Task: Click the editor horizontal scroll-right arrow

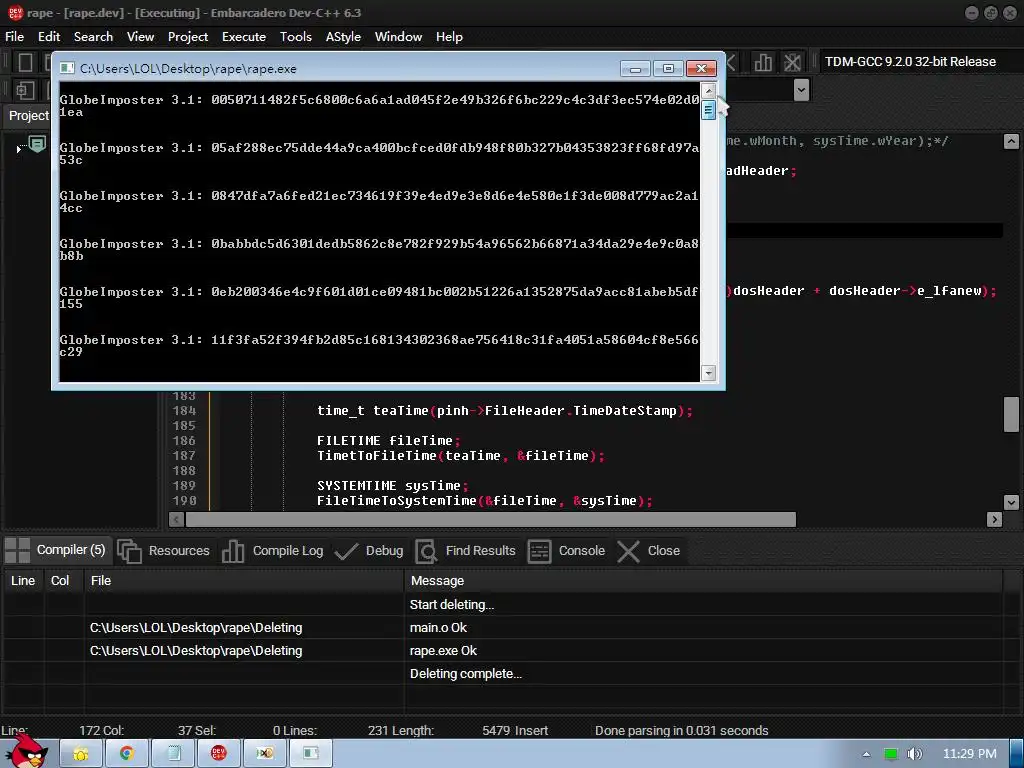Action: (995, 519)
